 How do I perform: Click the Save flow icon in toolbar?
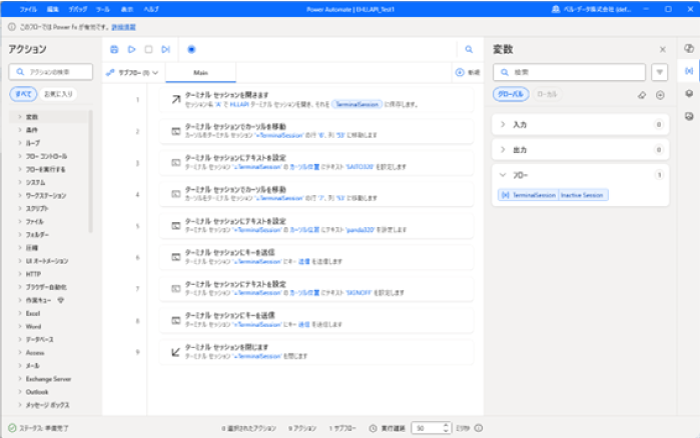click(114, 49)
